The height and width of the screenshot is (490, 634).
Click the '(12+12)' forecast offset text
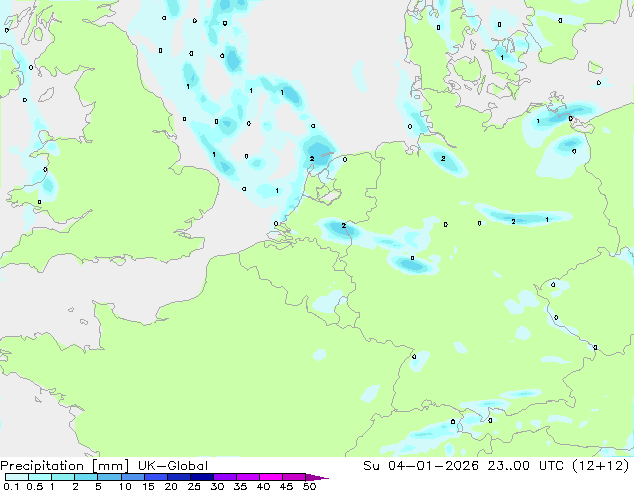point(601,466)
